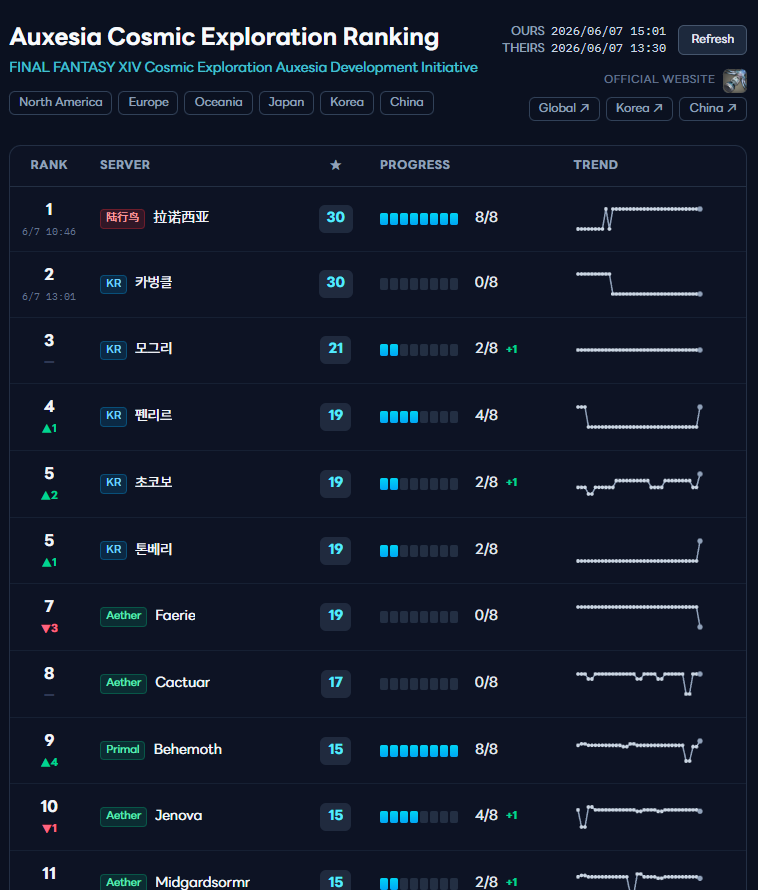The width and height of the screenshot is (758, 890).
Task: Click the Aether tag beside Faerie
Action: [x=123, y=616]
